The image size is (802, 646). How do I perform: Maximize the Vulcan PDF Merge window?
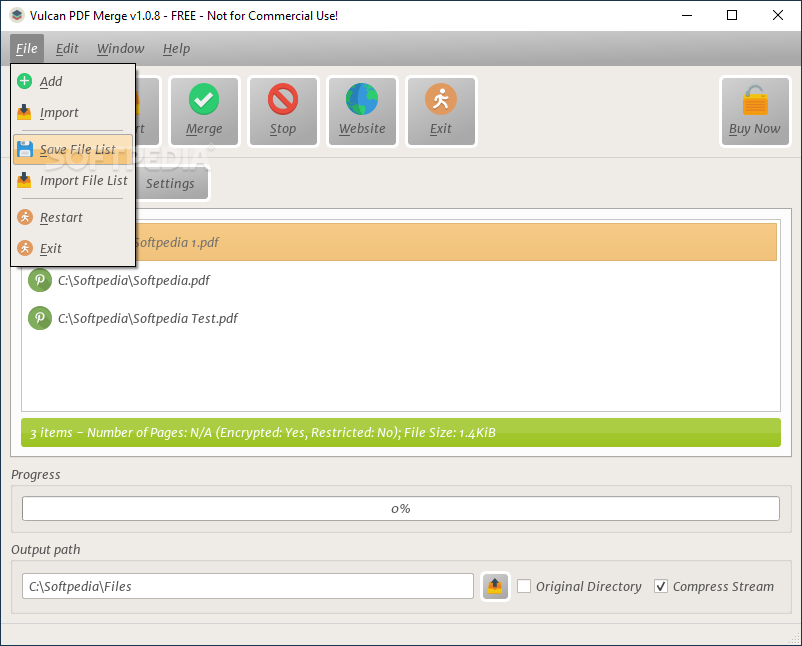(x=732, y=15)
